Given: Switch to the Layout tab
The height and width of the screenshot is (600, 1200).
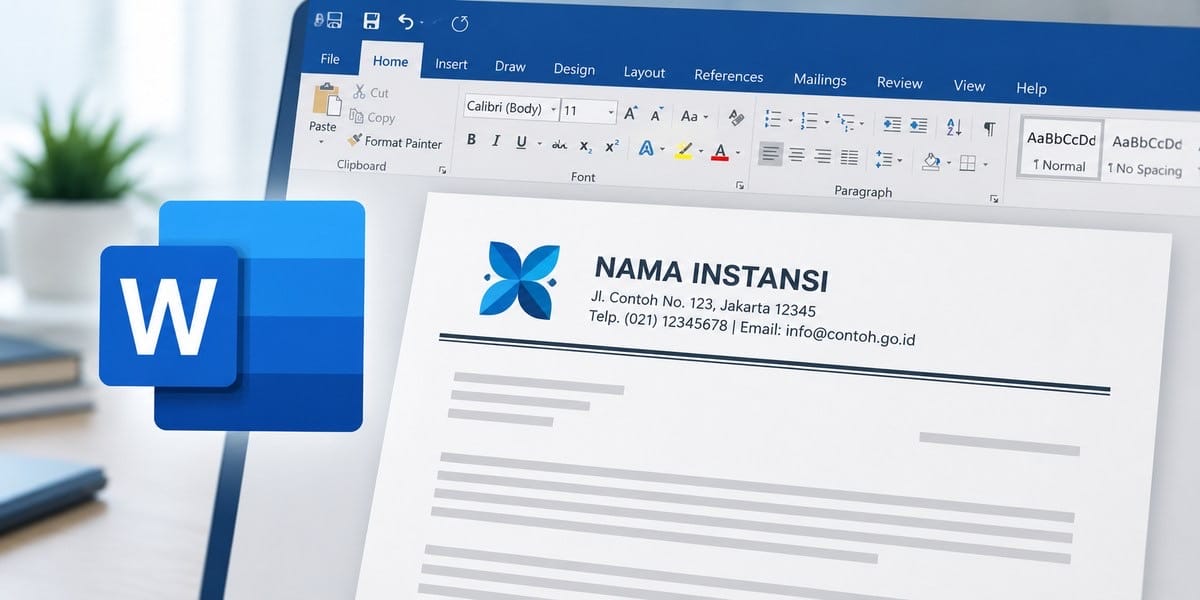Looking at the screenshot, I should 644,72.
